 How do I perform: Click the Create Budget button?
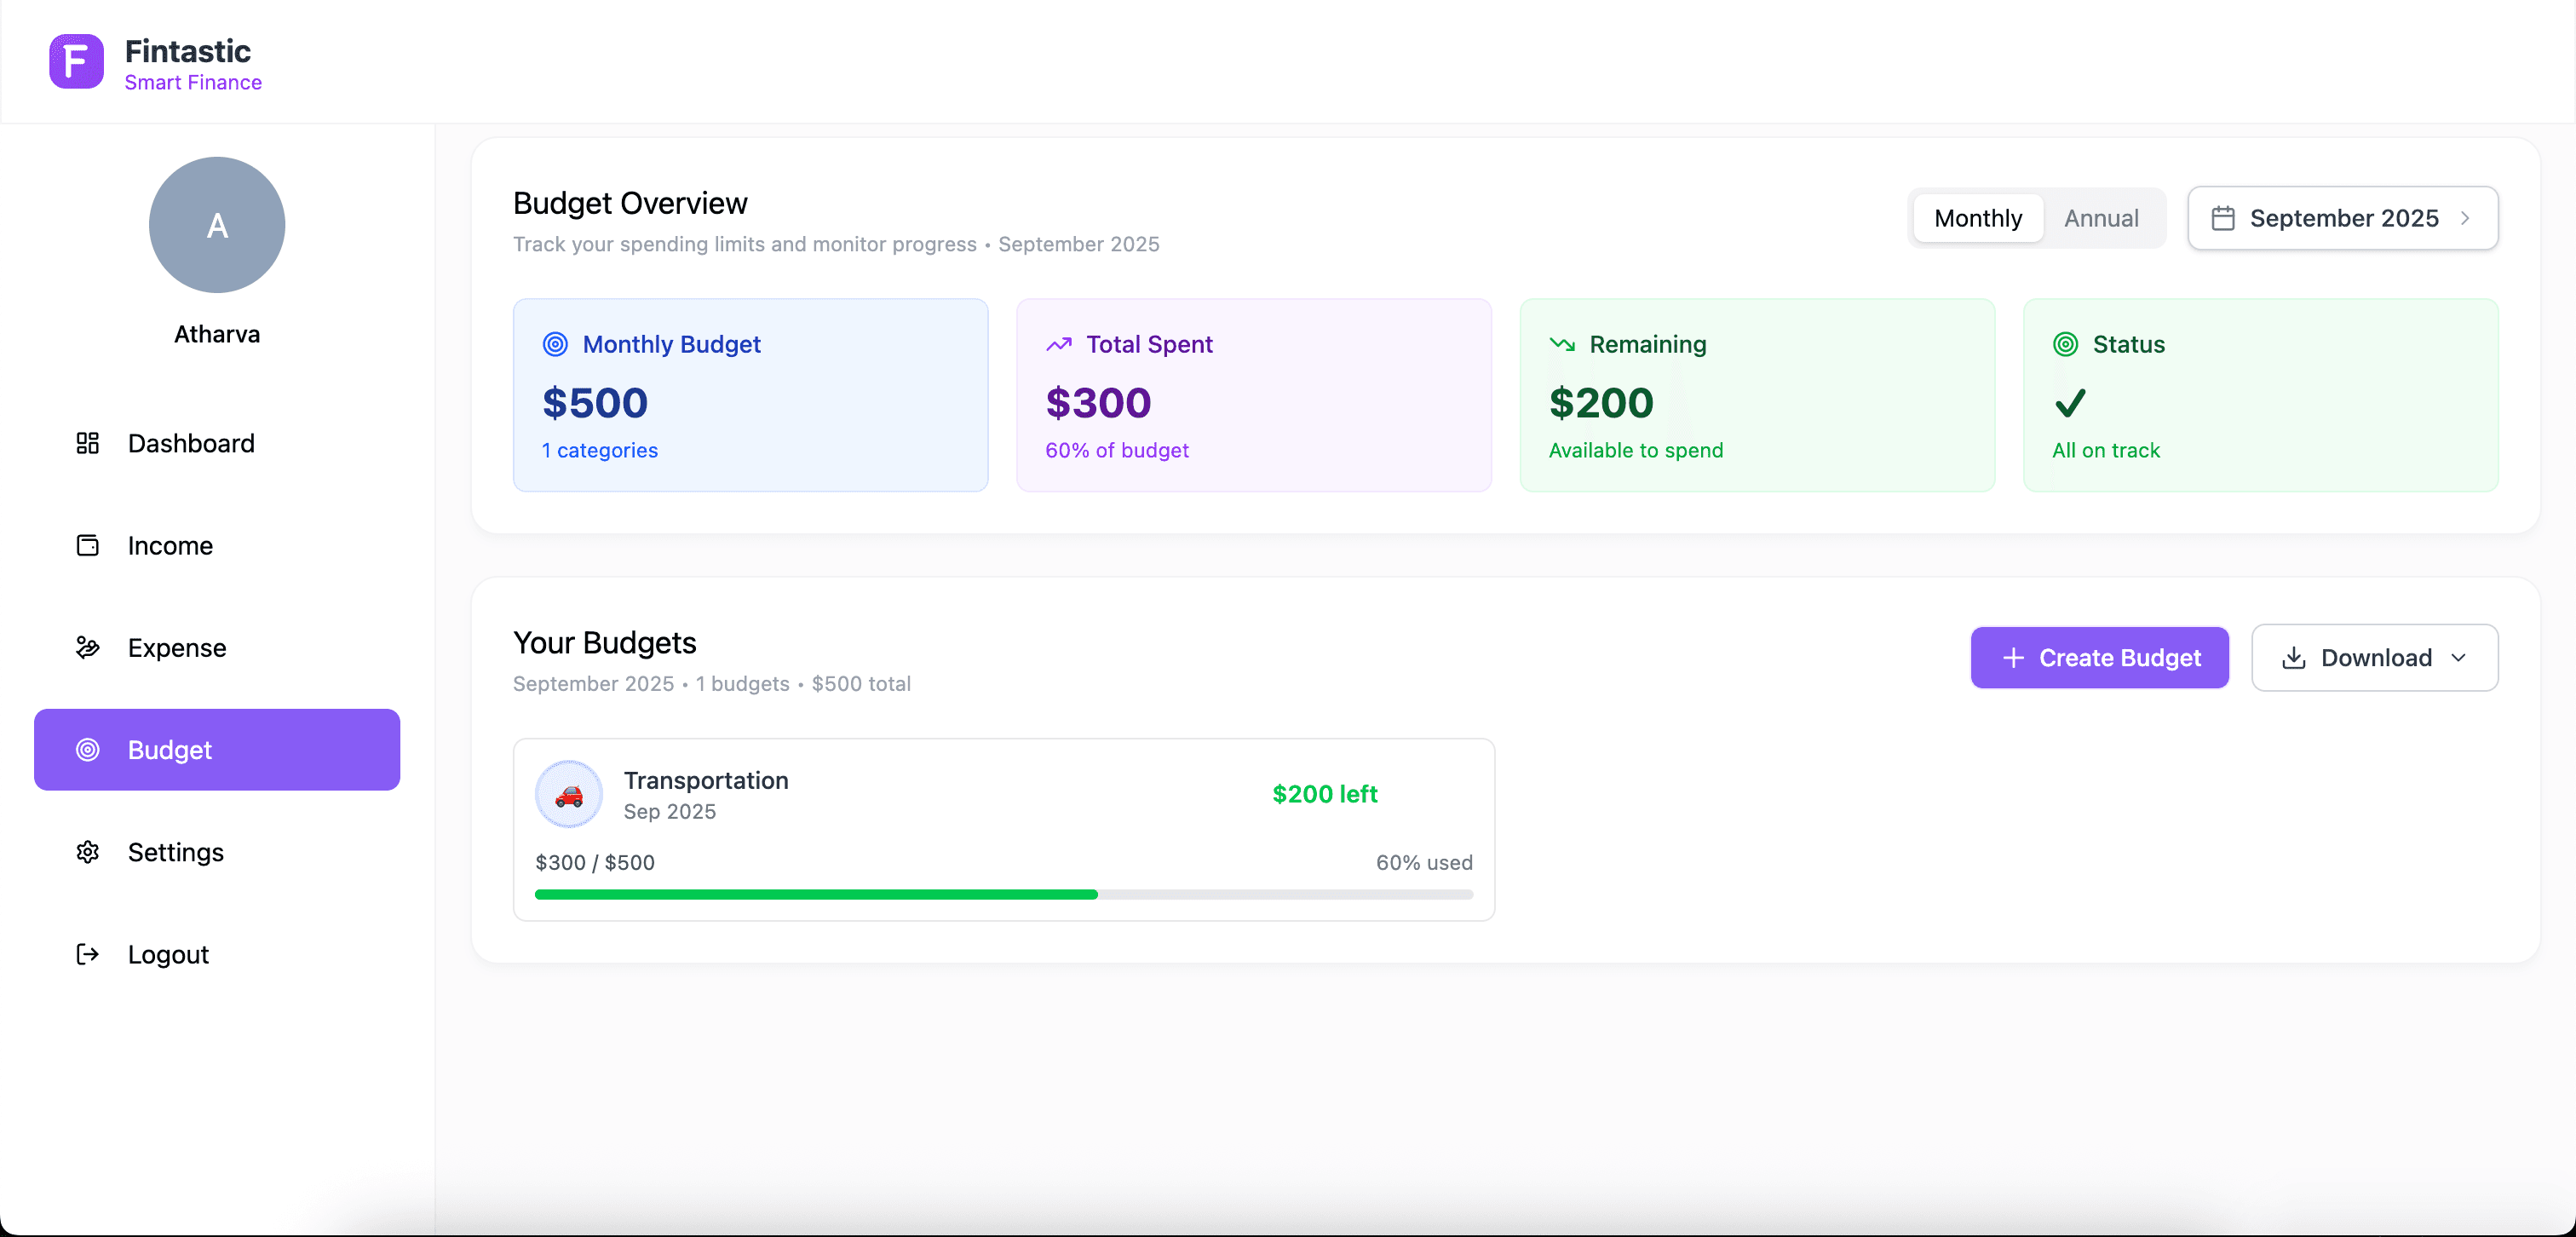[2099, 657]
